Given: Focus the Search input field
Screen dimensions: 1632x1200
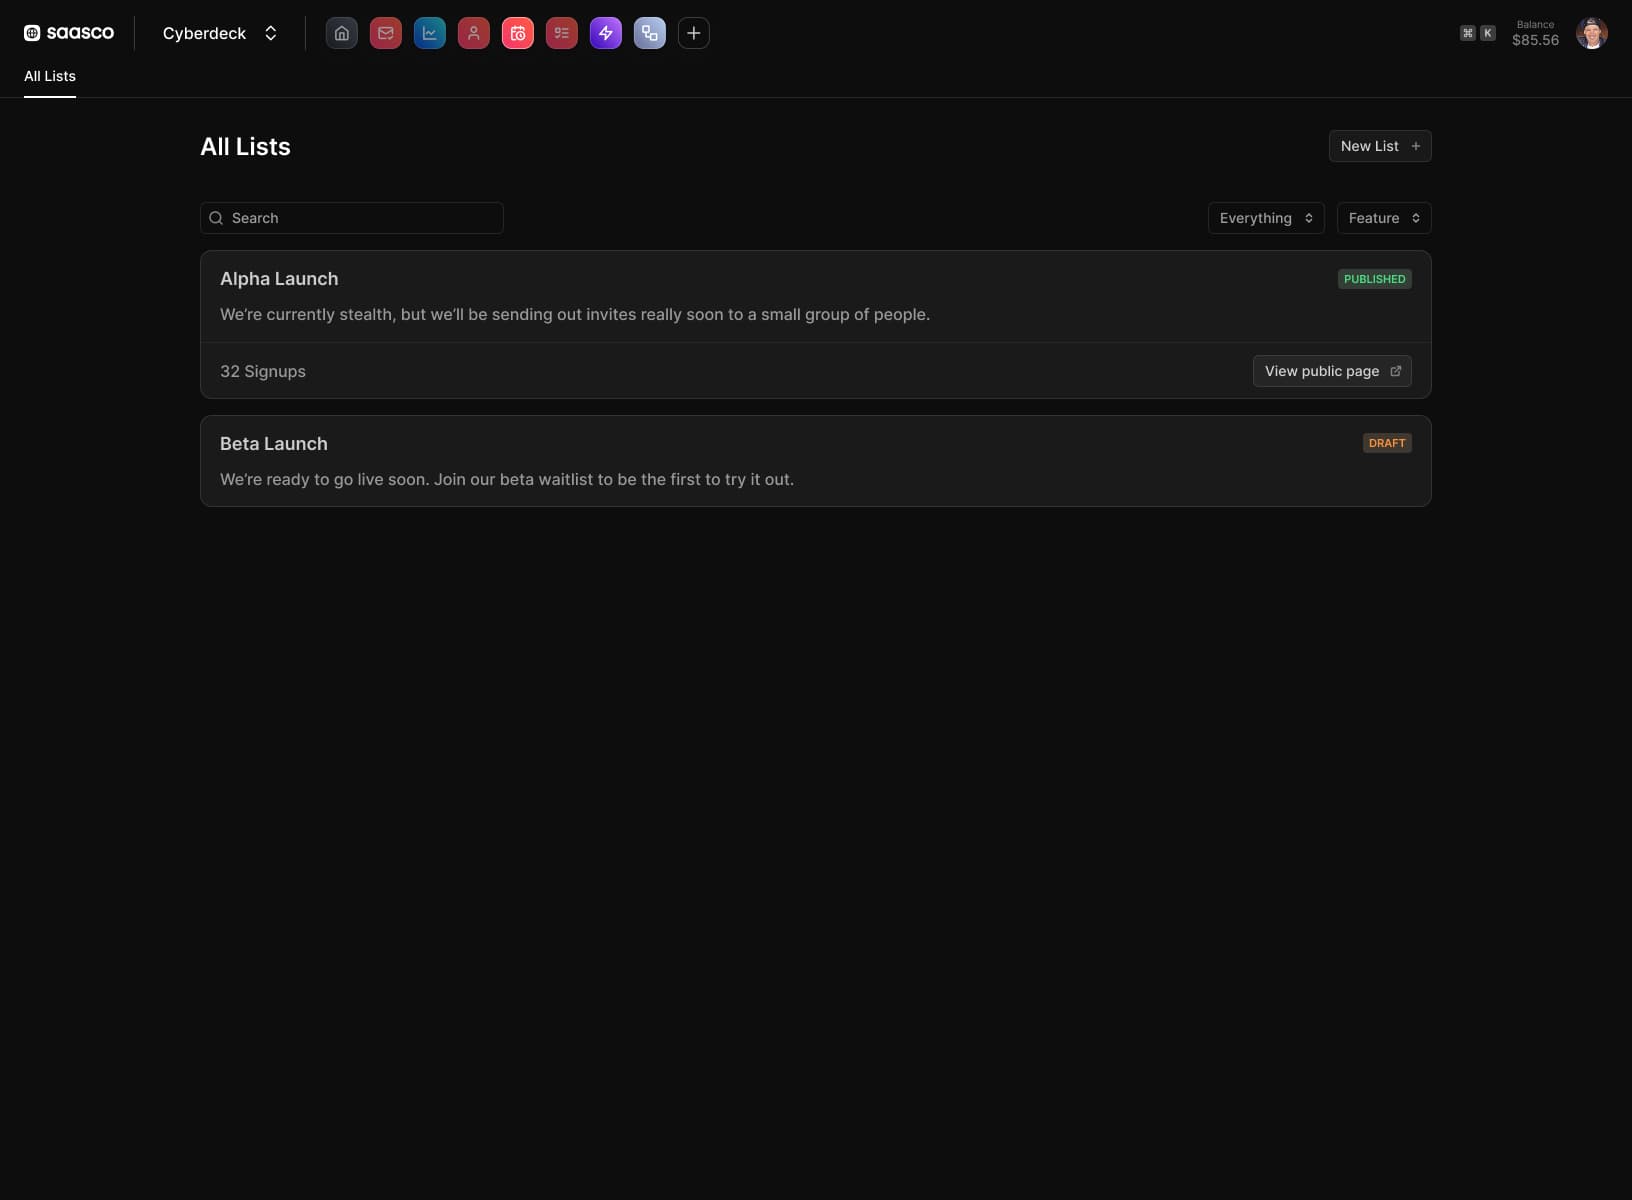Looking at the screenshot, I should pyautogui.click(x=352, y=218).
